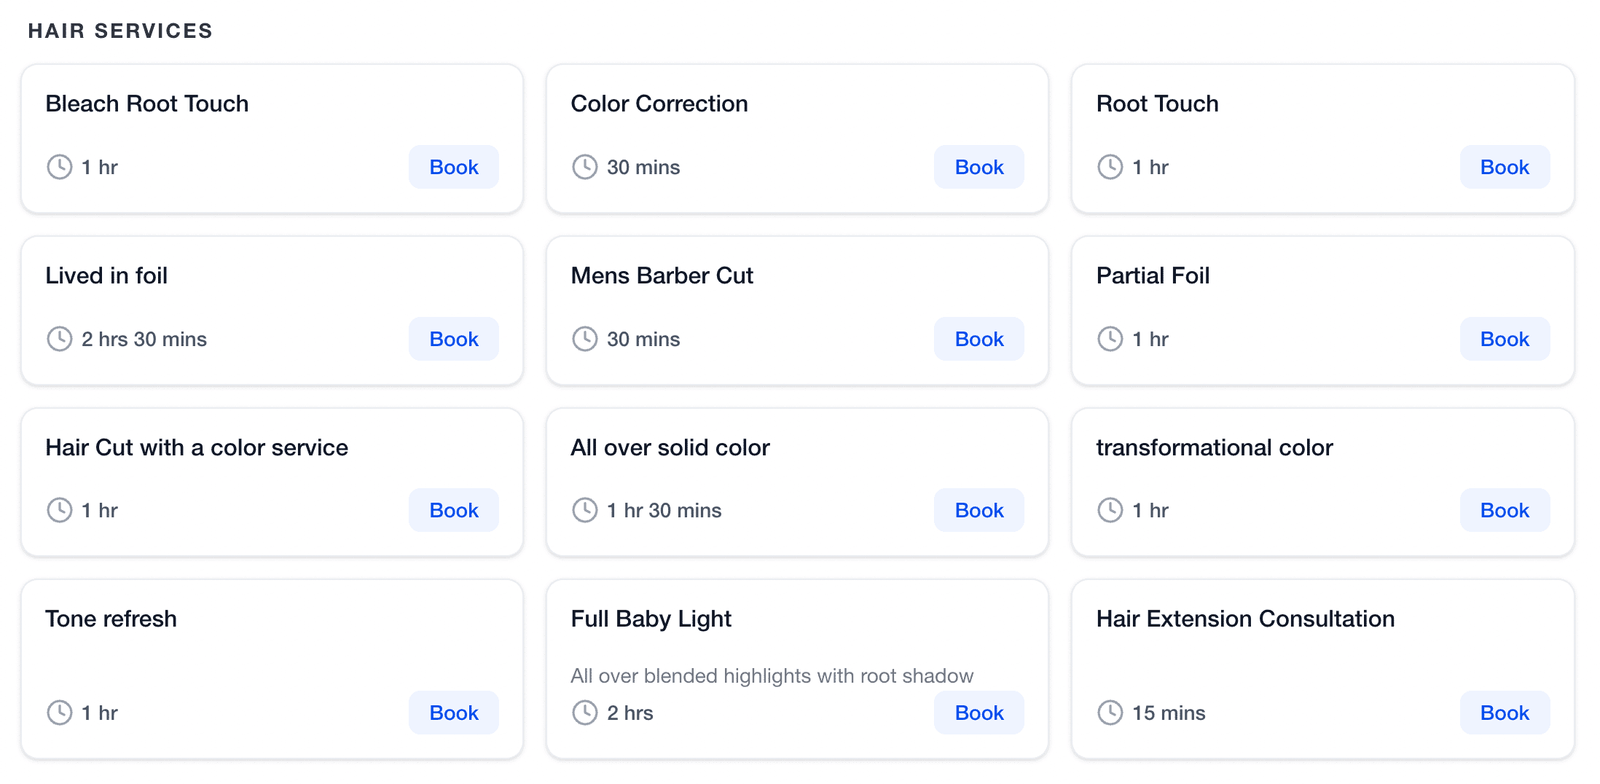The height and width of the screenshot is (784, 1600).
Task: Book the Color Correction service
Action: 979,167
